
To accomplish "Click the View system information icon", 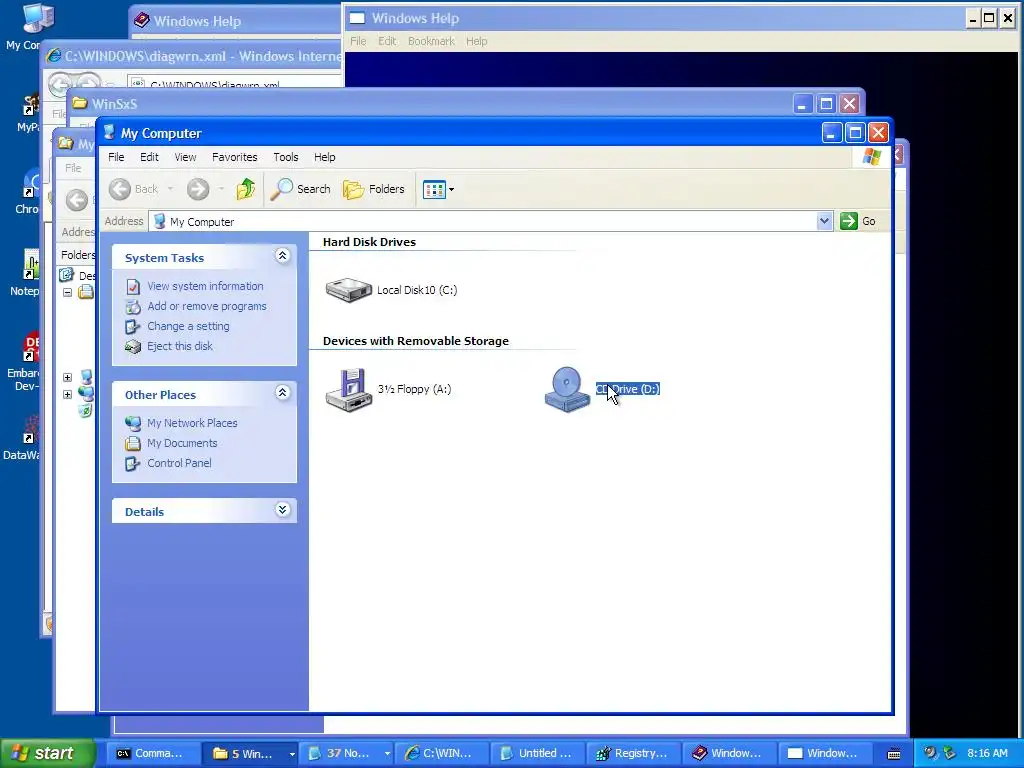I will pos(133,287).
